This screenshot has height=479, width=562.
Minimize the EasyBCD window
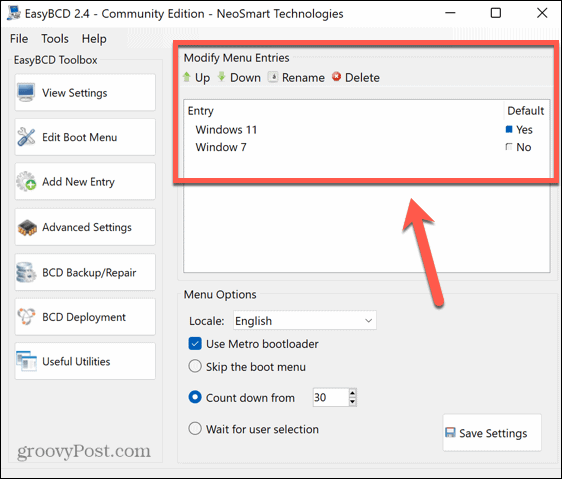click(450, 13)
